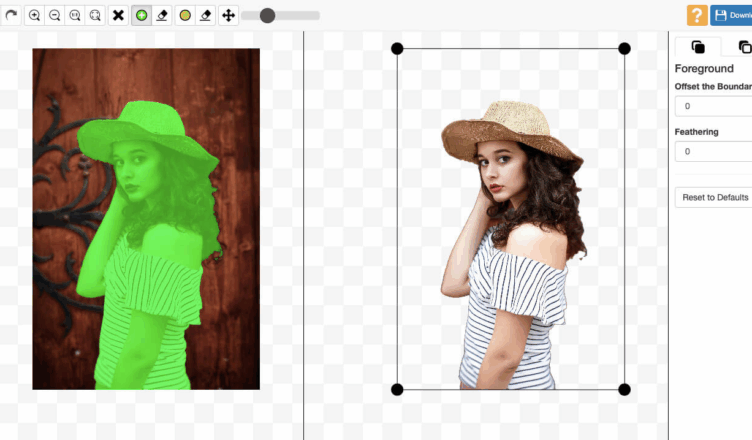The width and height of the screenshot is (752, 440).
Task: Click the Feathering value input field
Action: (x=713, y=152)
